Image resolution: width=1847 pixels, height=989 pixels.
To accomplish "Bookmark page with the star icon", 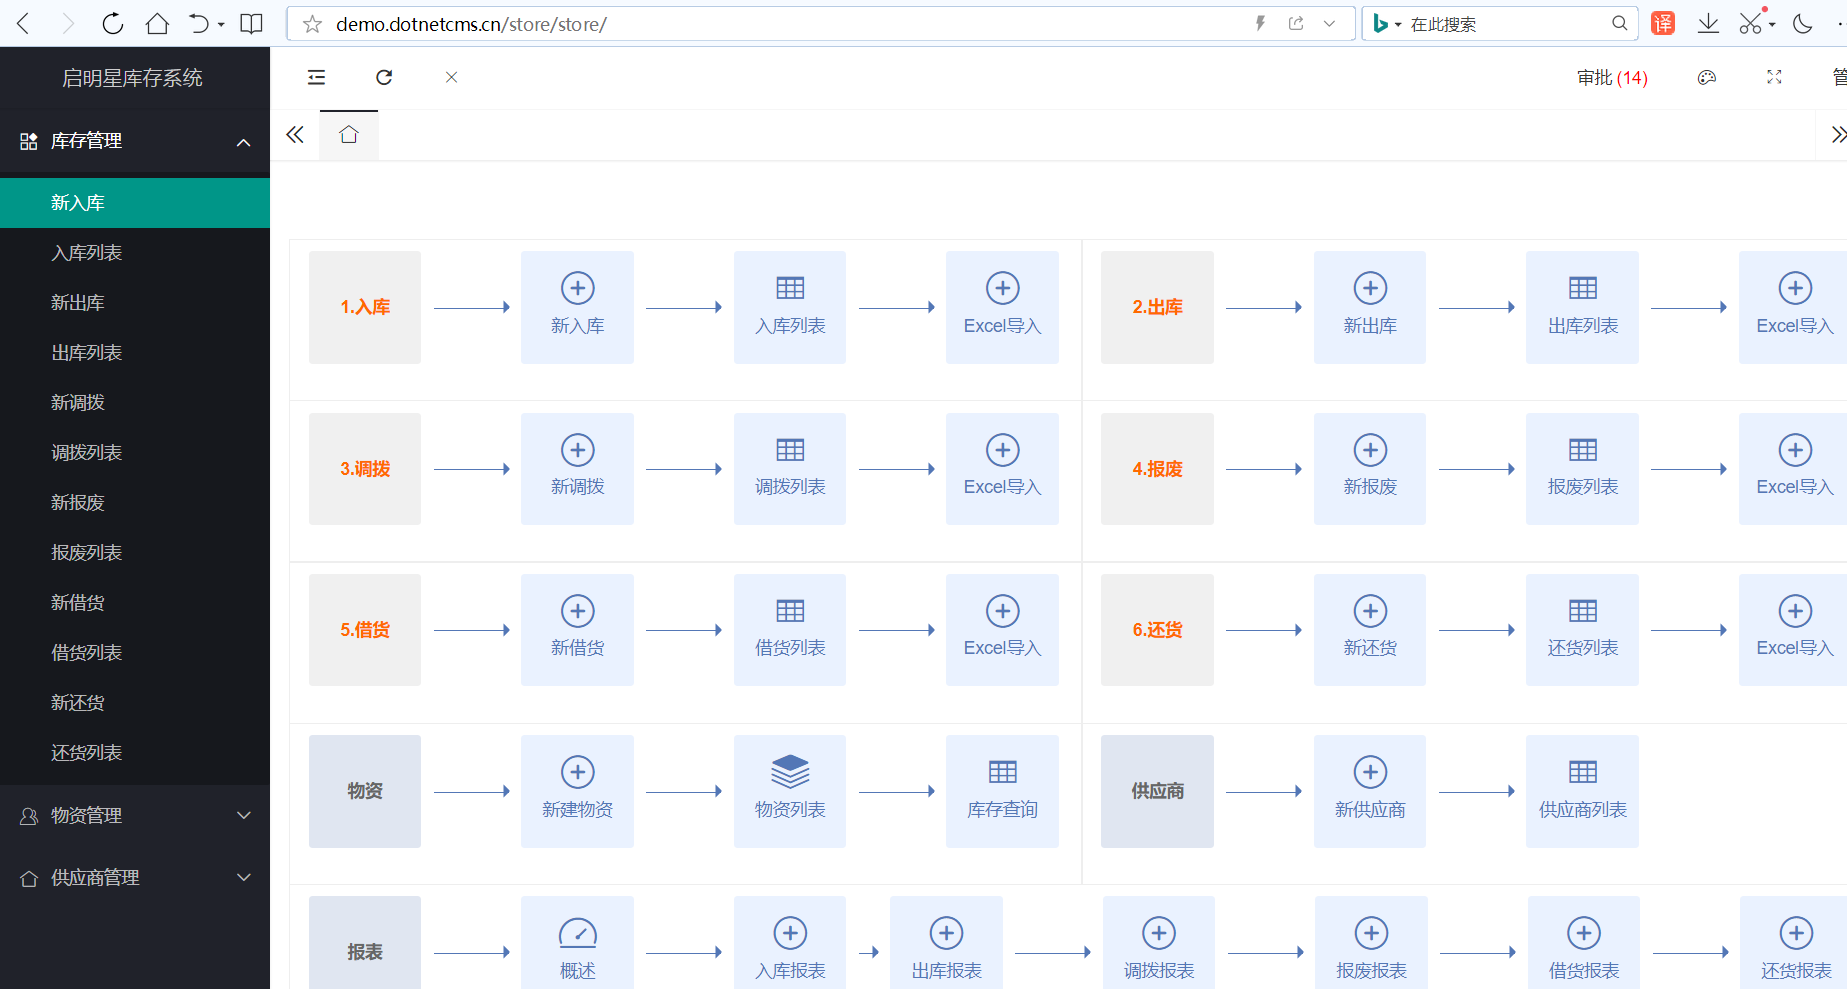I will 313,24.
